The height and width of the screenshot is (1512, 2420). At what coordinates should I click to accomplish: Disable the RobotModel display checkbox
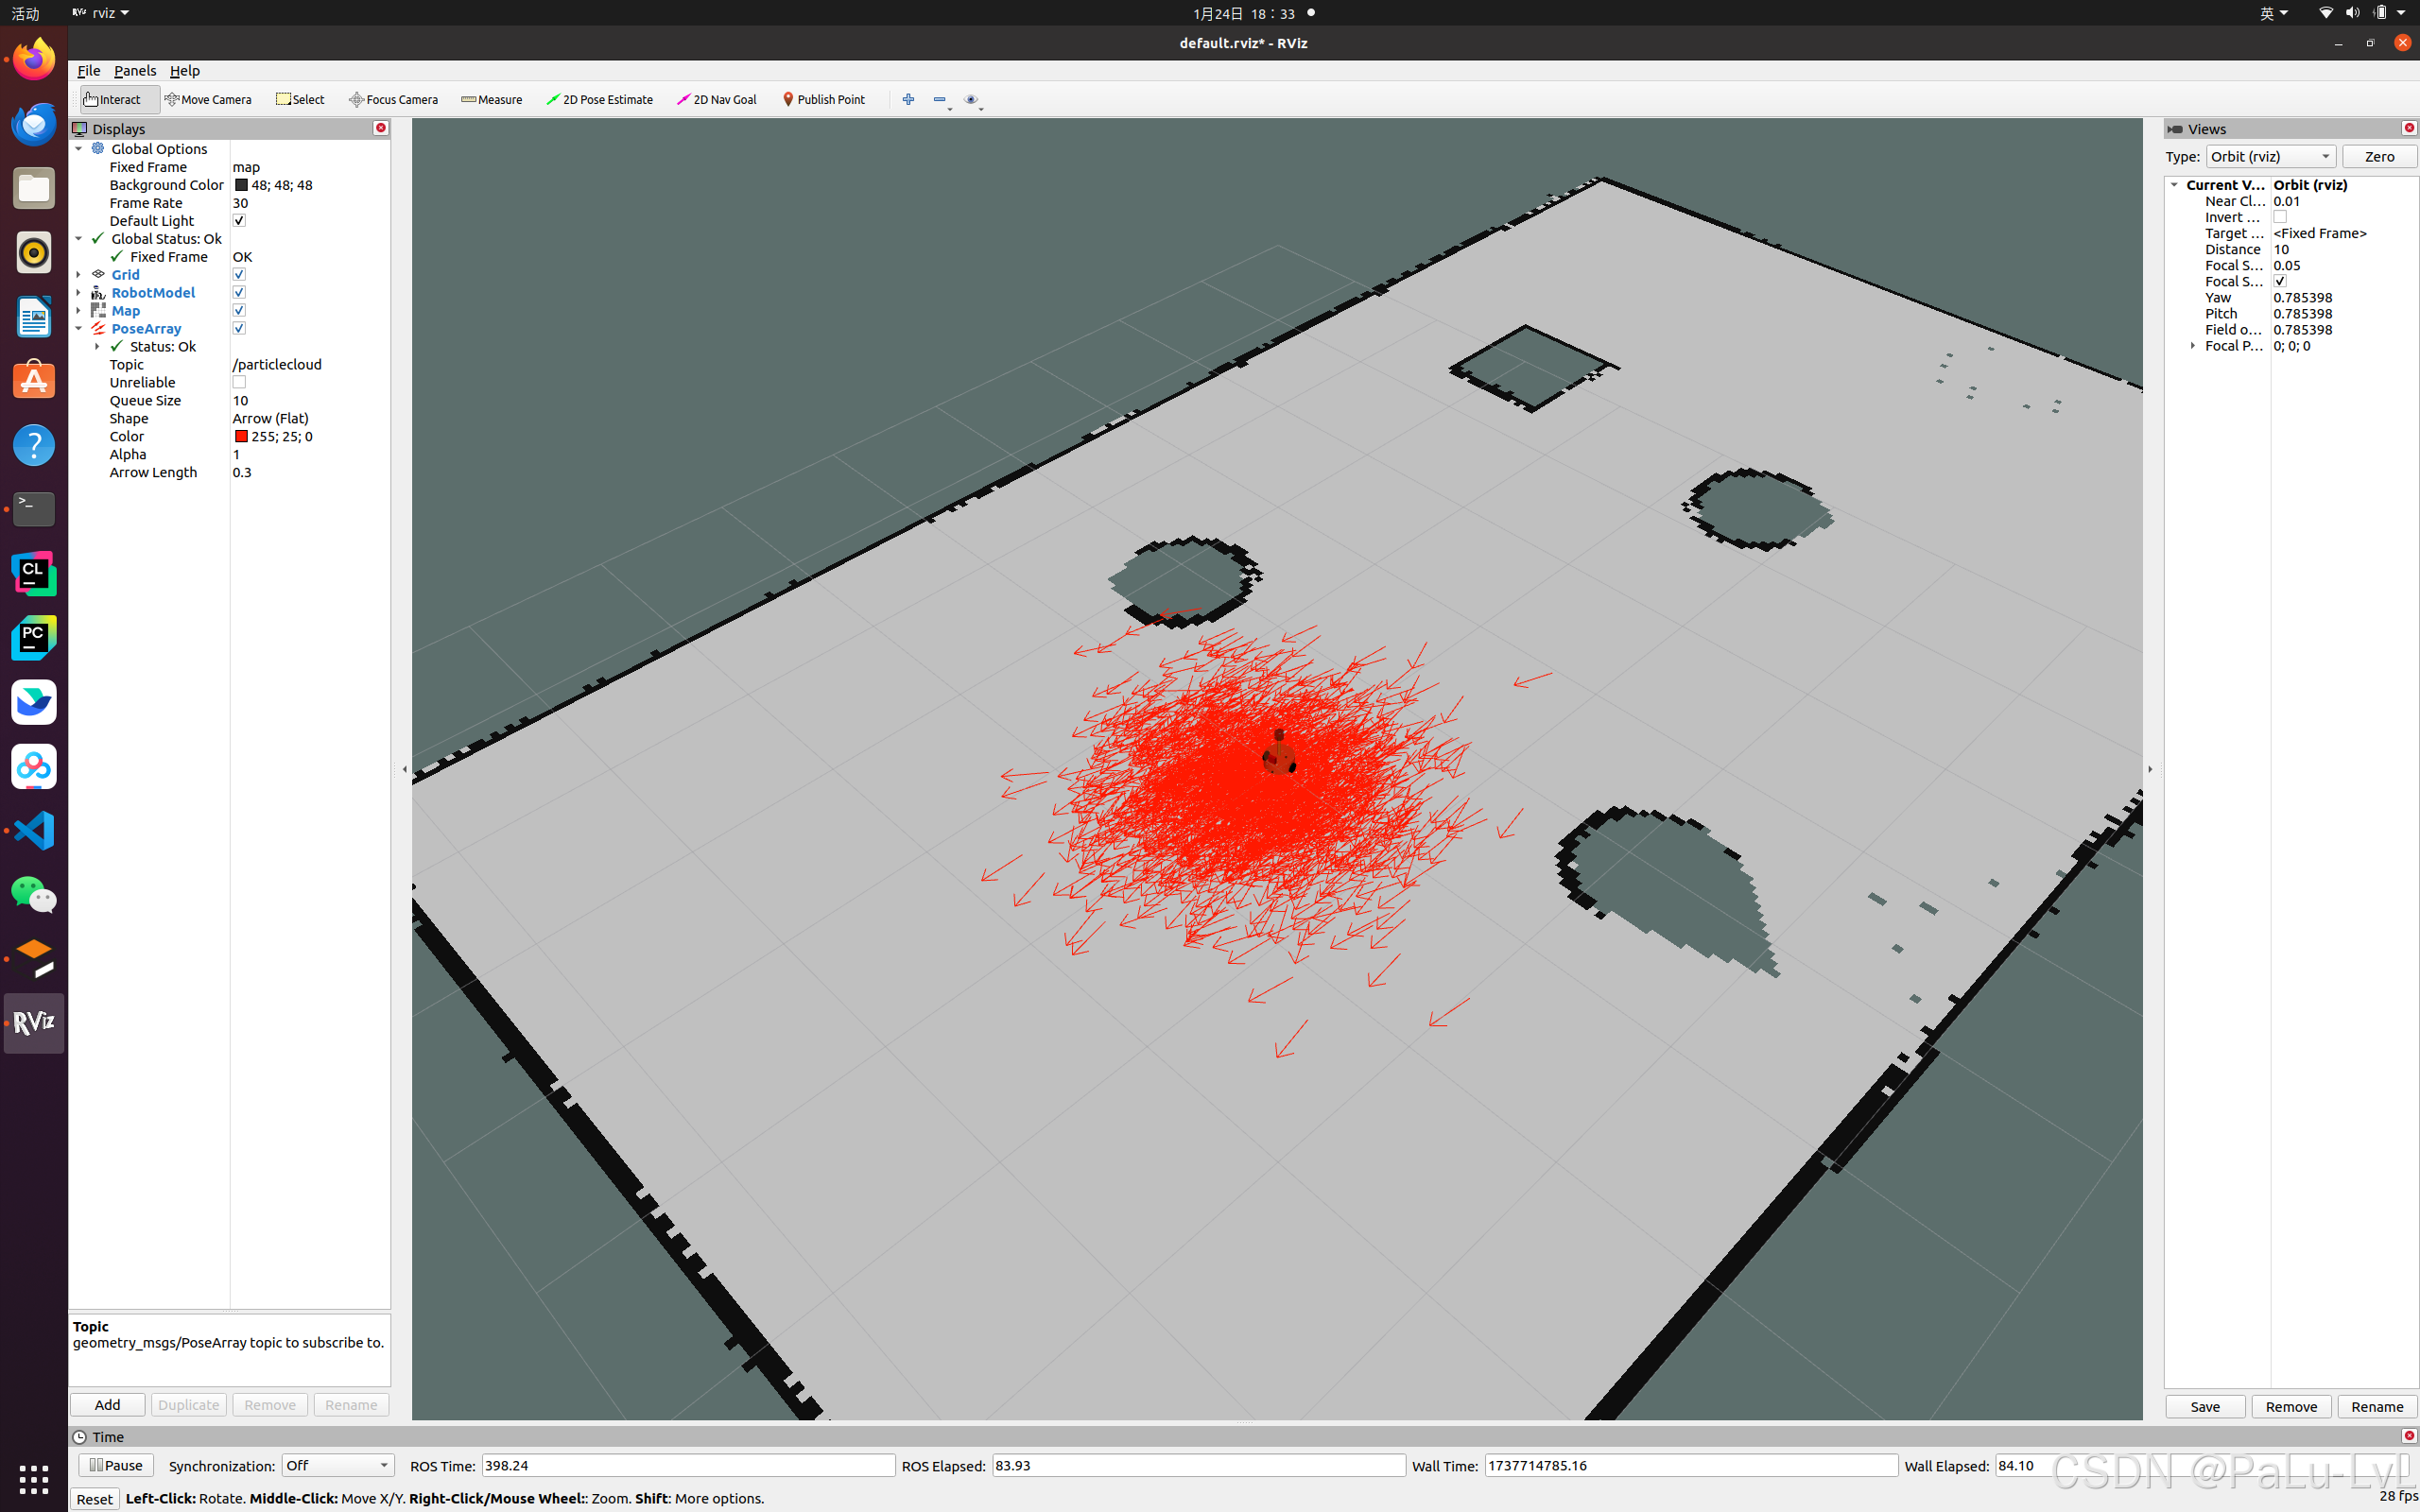239,292
